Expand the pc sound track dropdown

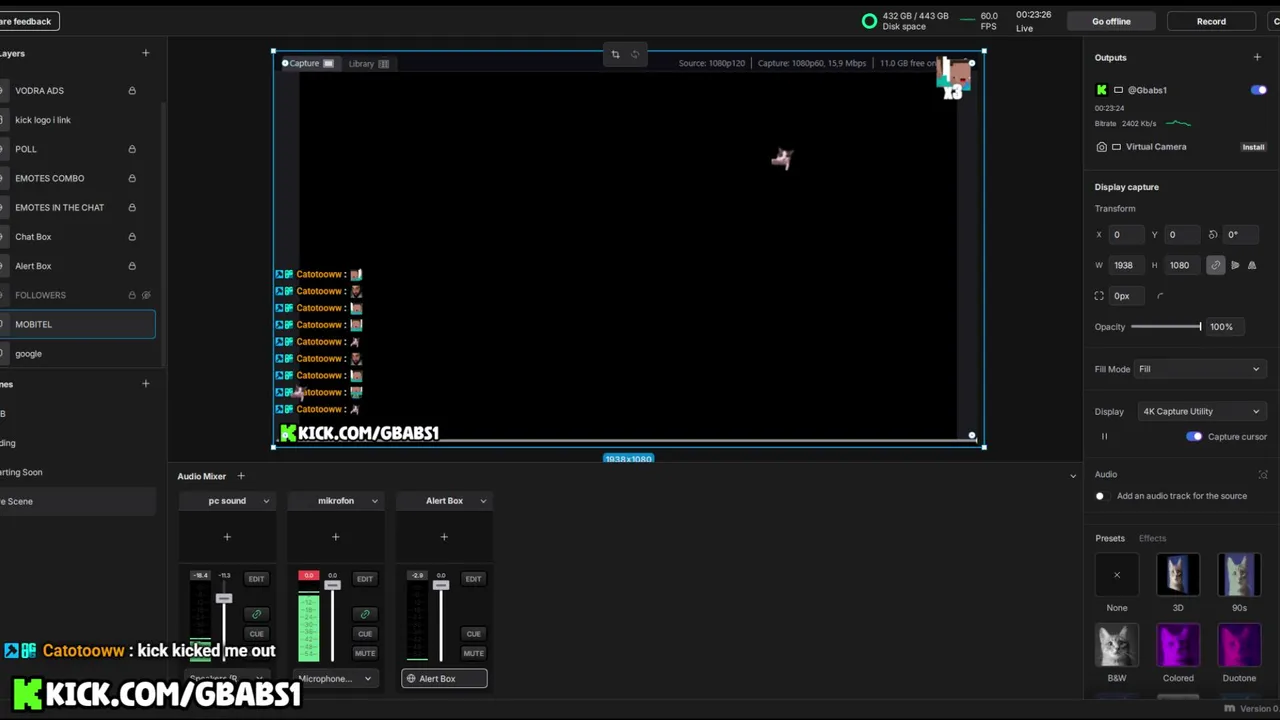266,501
